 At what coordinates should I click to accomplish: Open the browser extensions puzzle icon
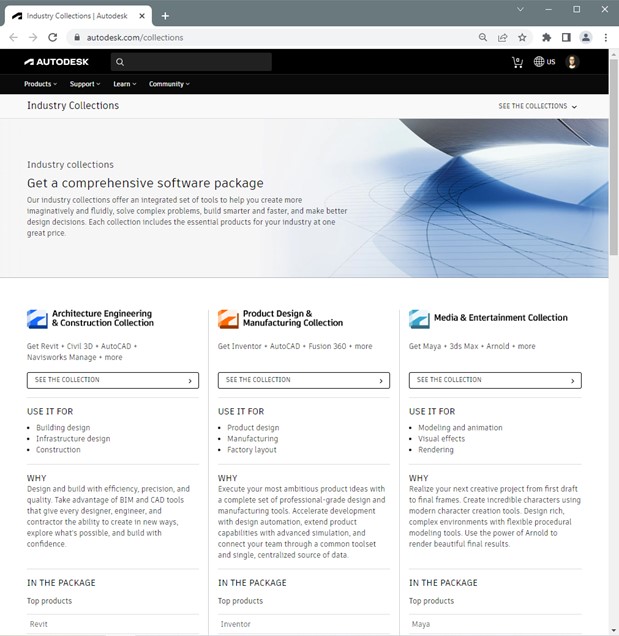point(546,37)
